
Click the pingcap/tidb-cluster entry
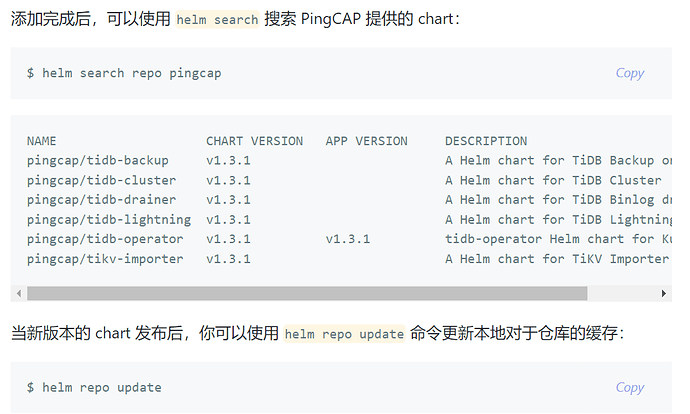coord(101,180)
